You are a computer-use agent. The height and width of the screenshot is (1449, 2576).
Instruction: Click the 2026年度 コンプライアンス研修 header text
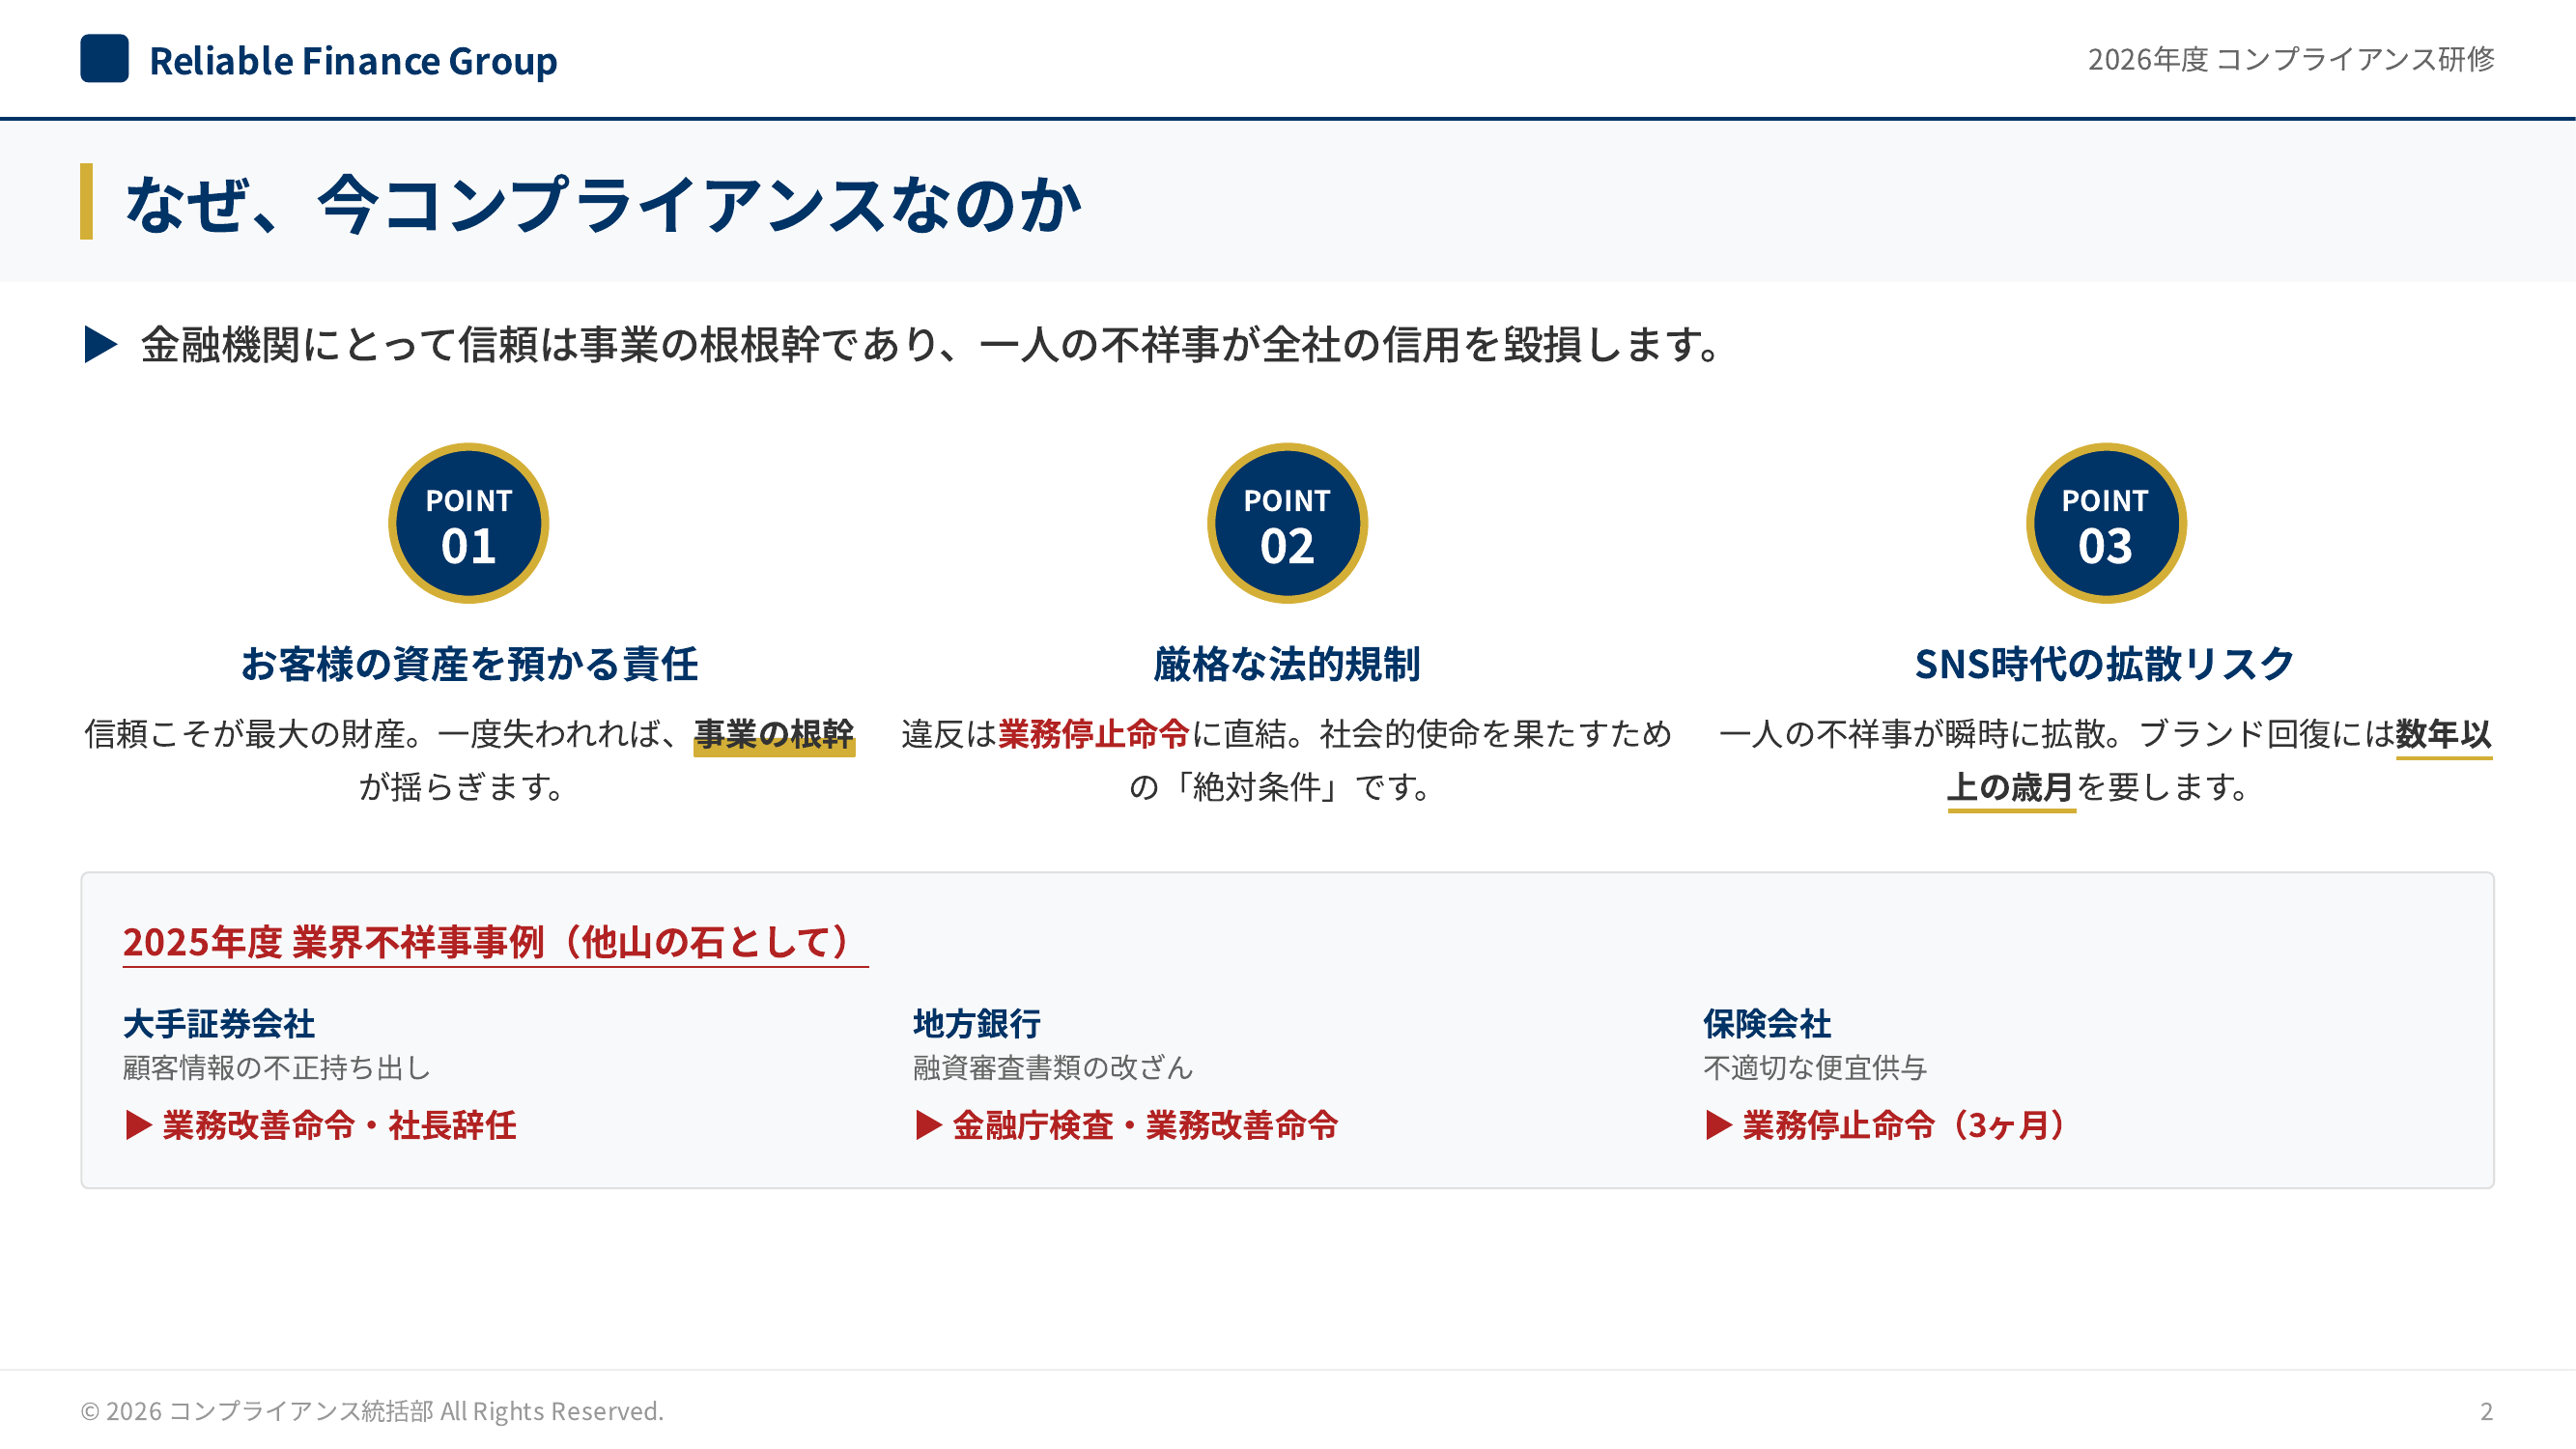click(2290, 59)
